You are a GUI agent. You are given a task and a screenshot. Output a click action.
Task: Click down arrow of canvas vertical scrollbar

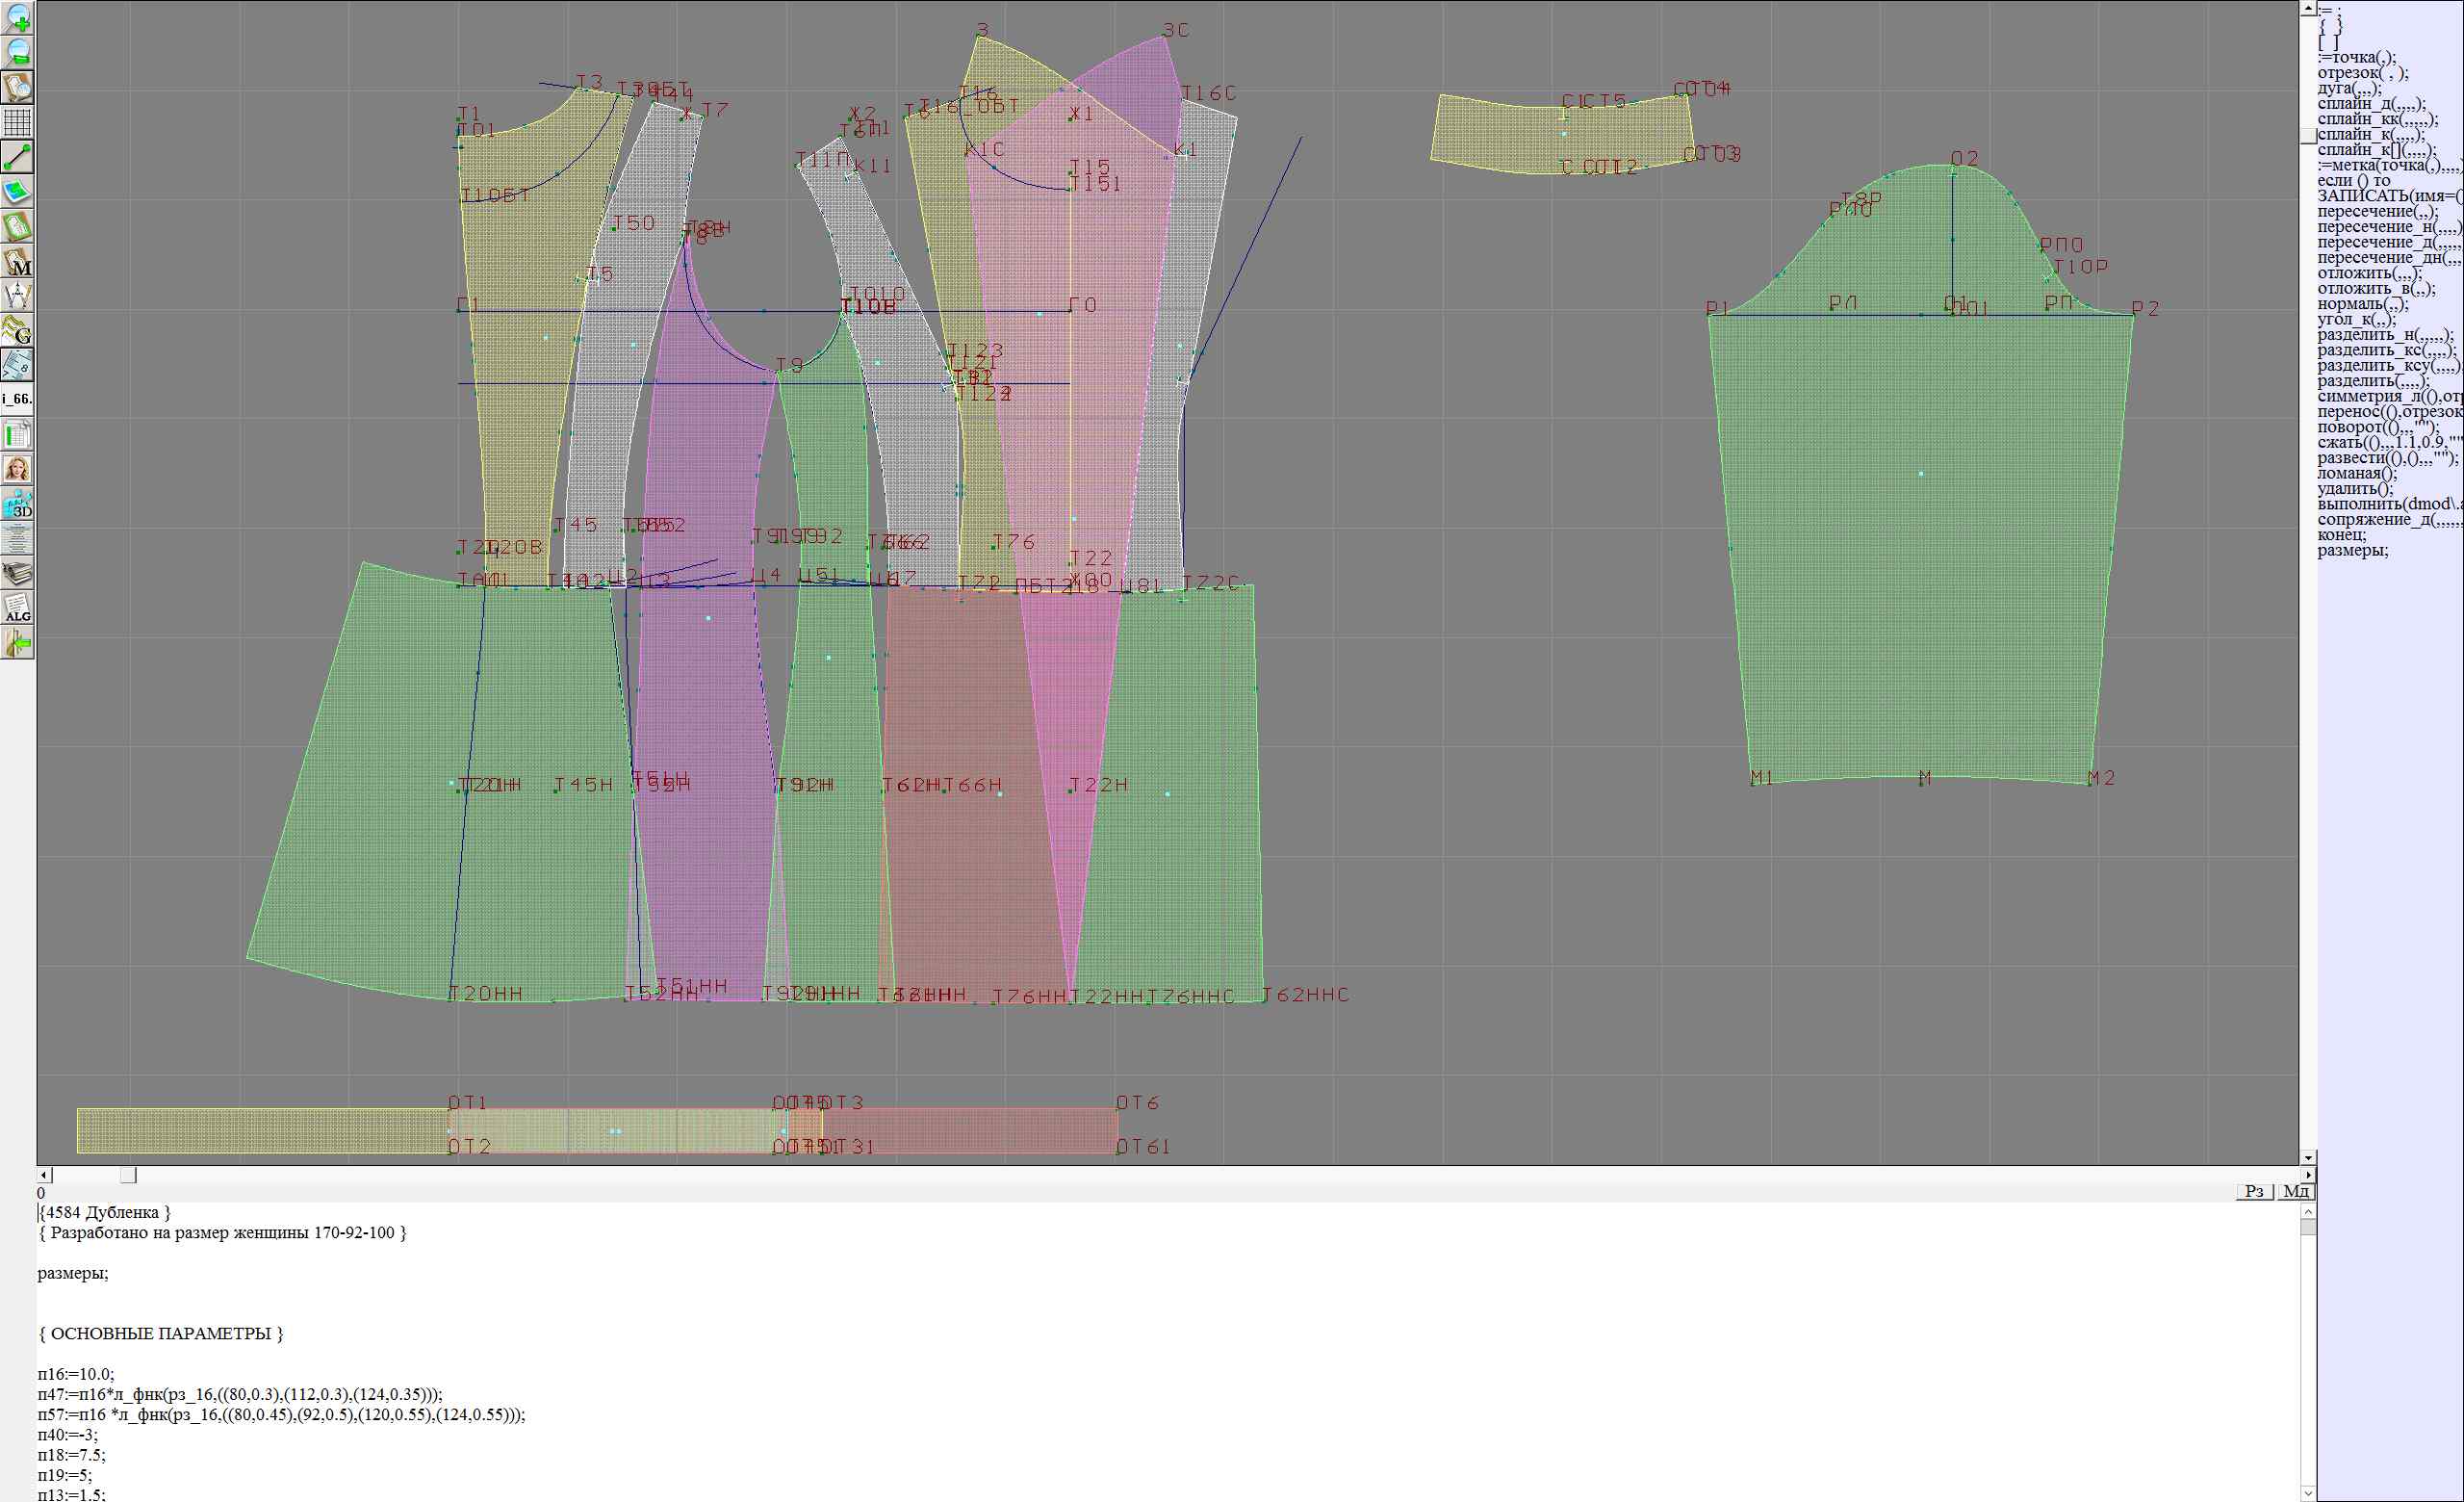2307,1157
